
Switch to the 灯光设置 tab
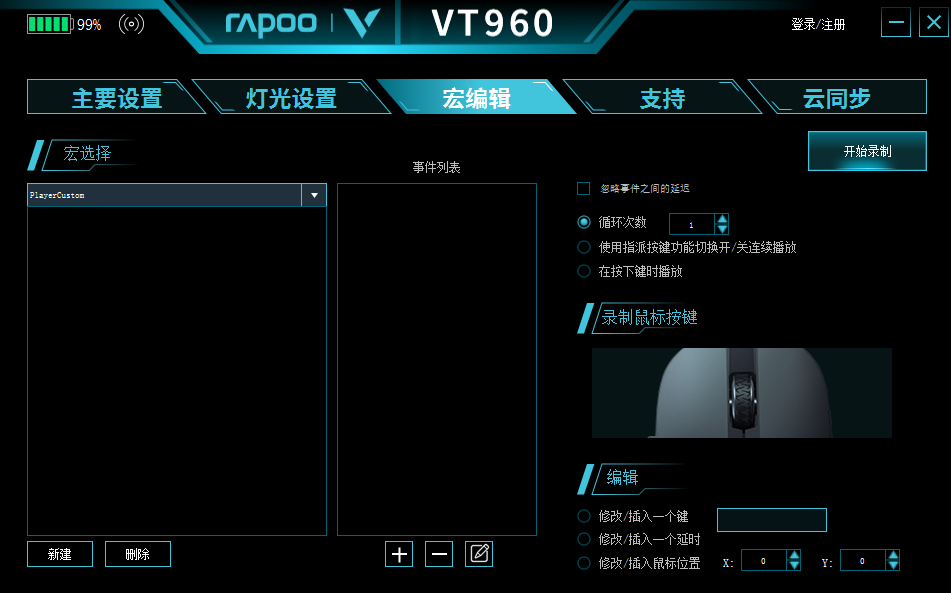coord(291,98)
